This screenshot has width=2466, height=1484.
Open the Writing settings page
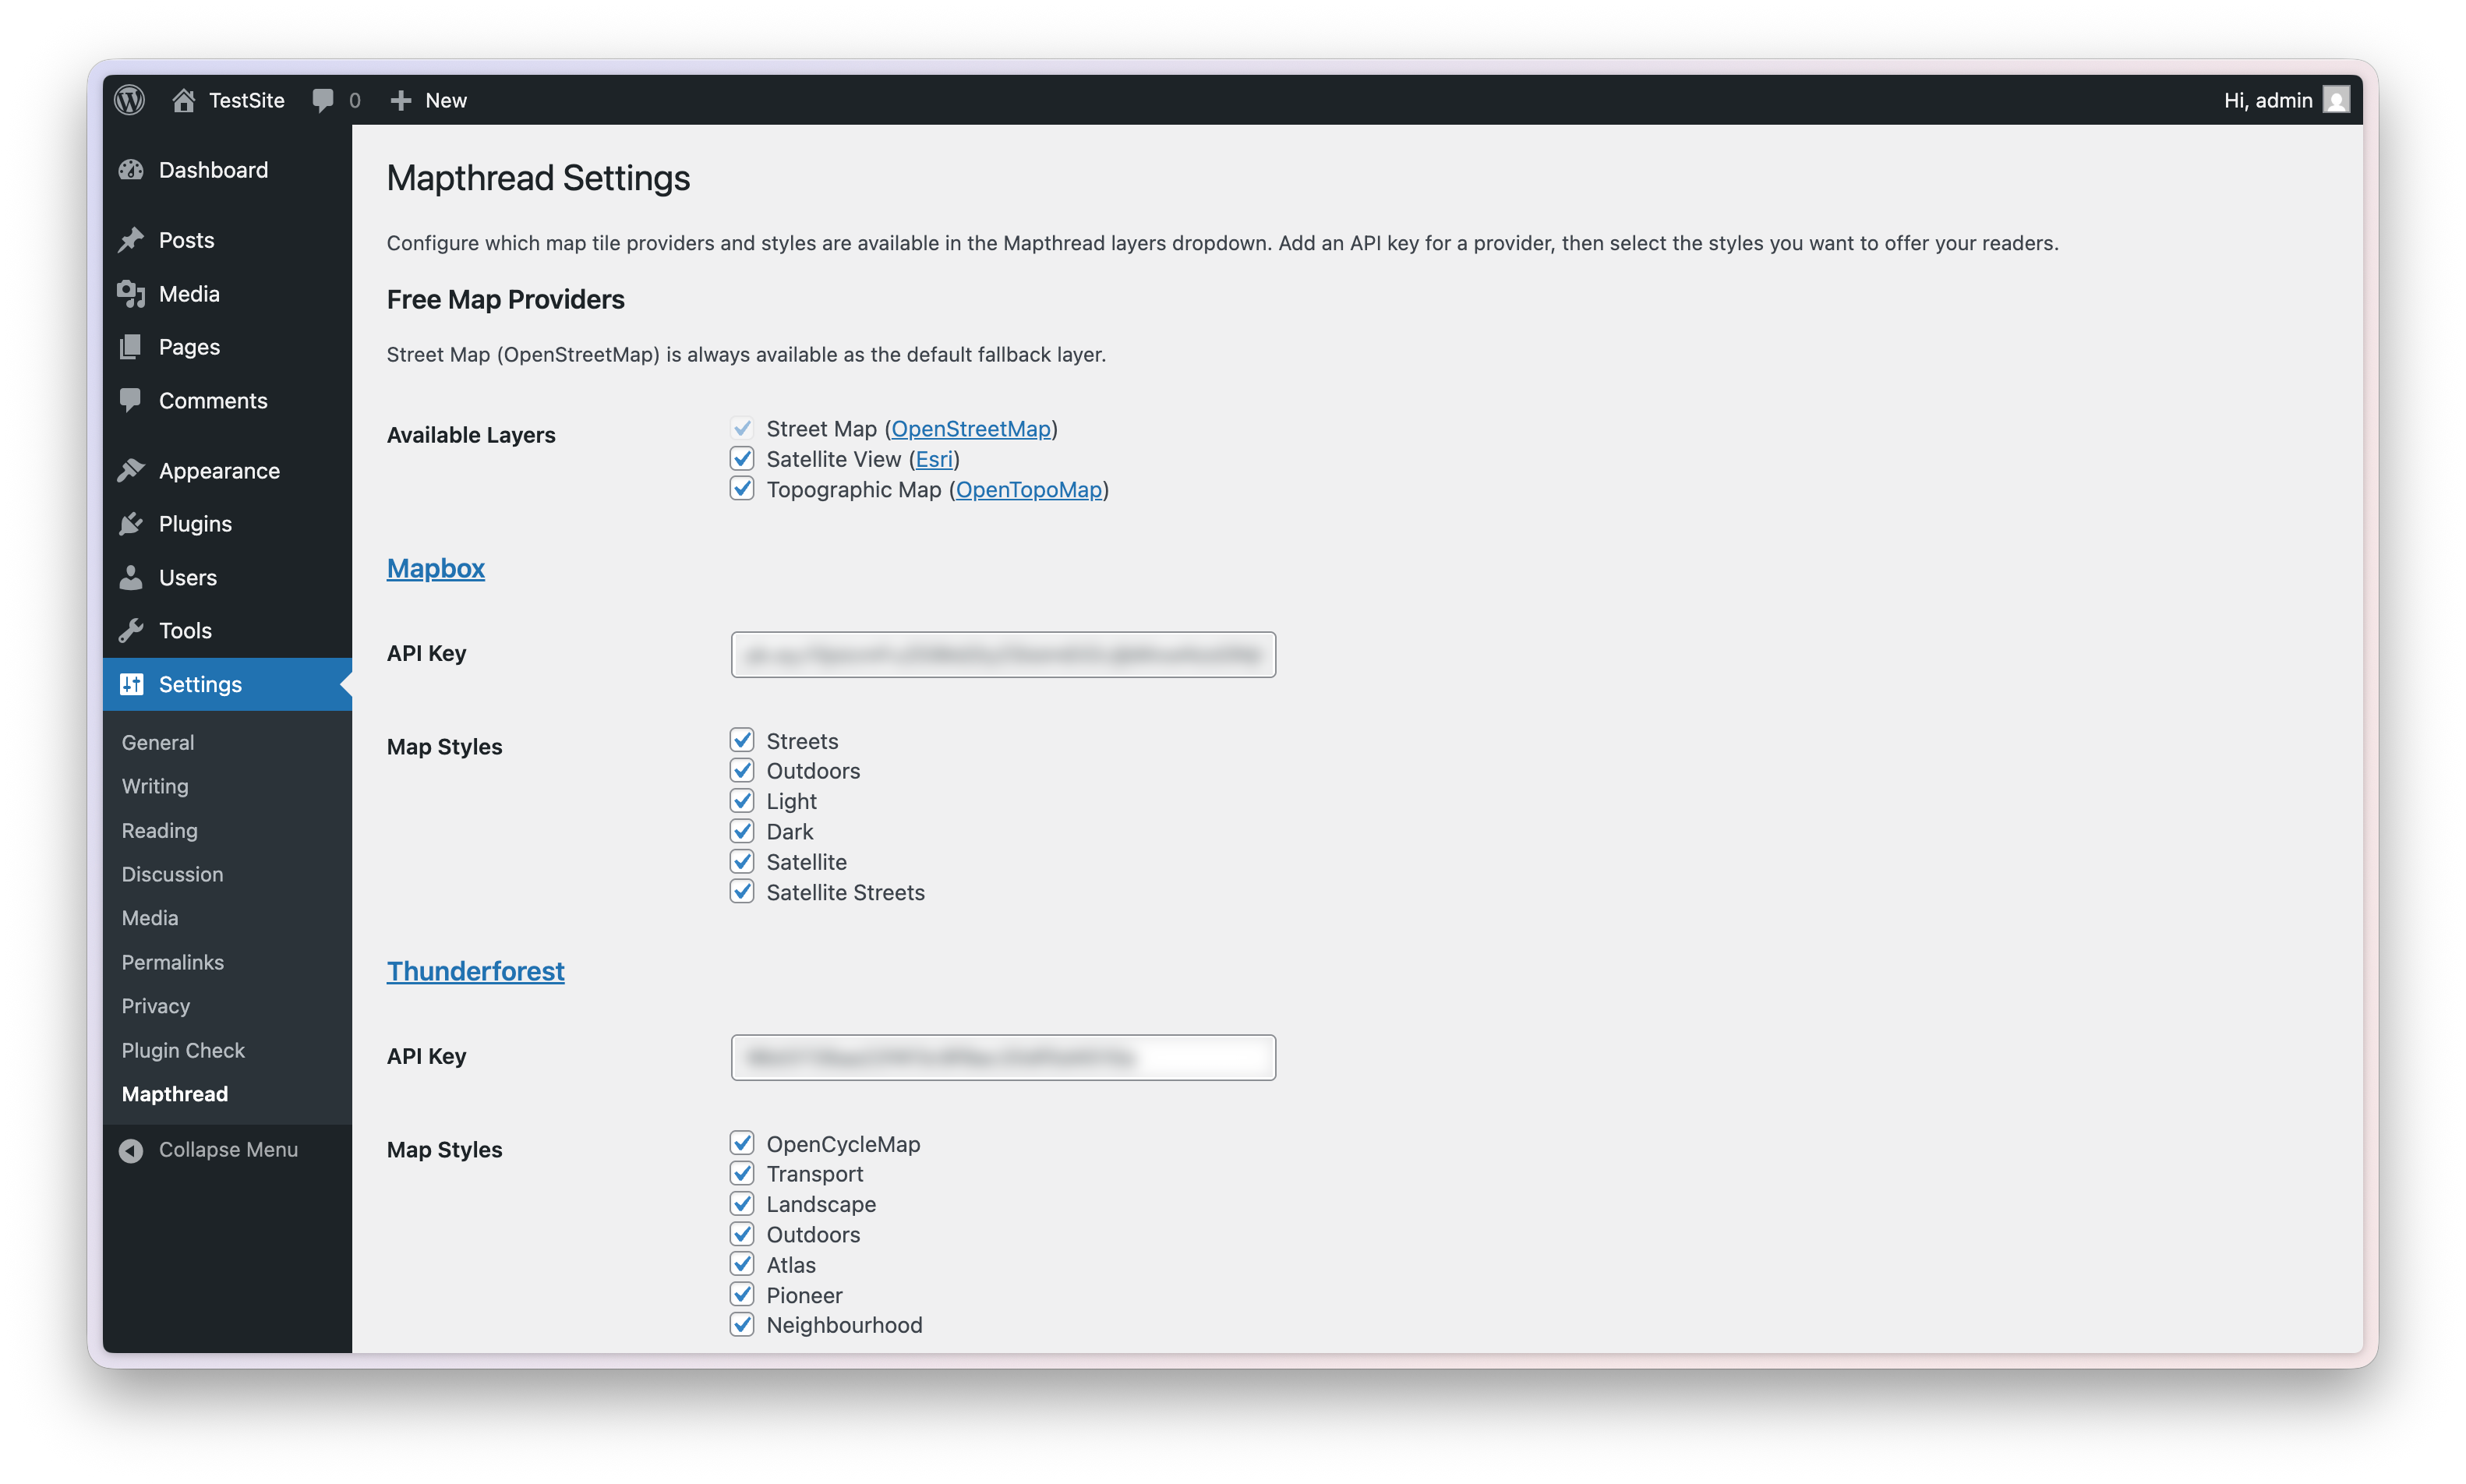[x=154, y=786]
